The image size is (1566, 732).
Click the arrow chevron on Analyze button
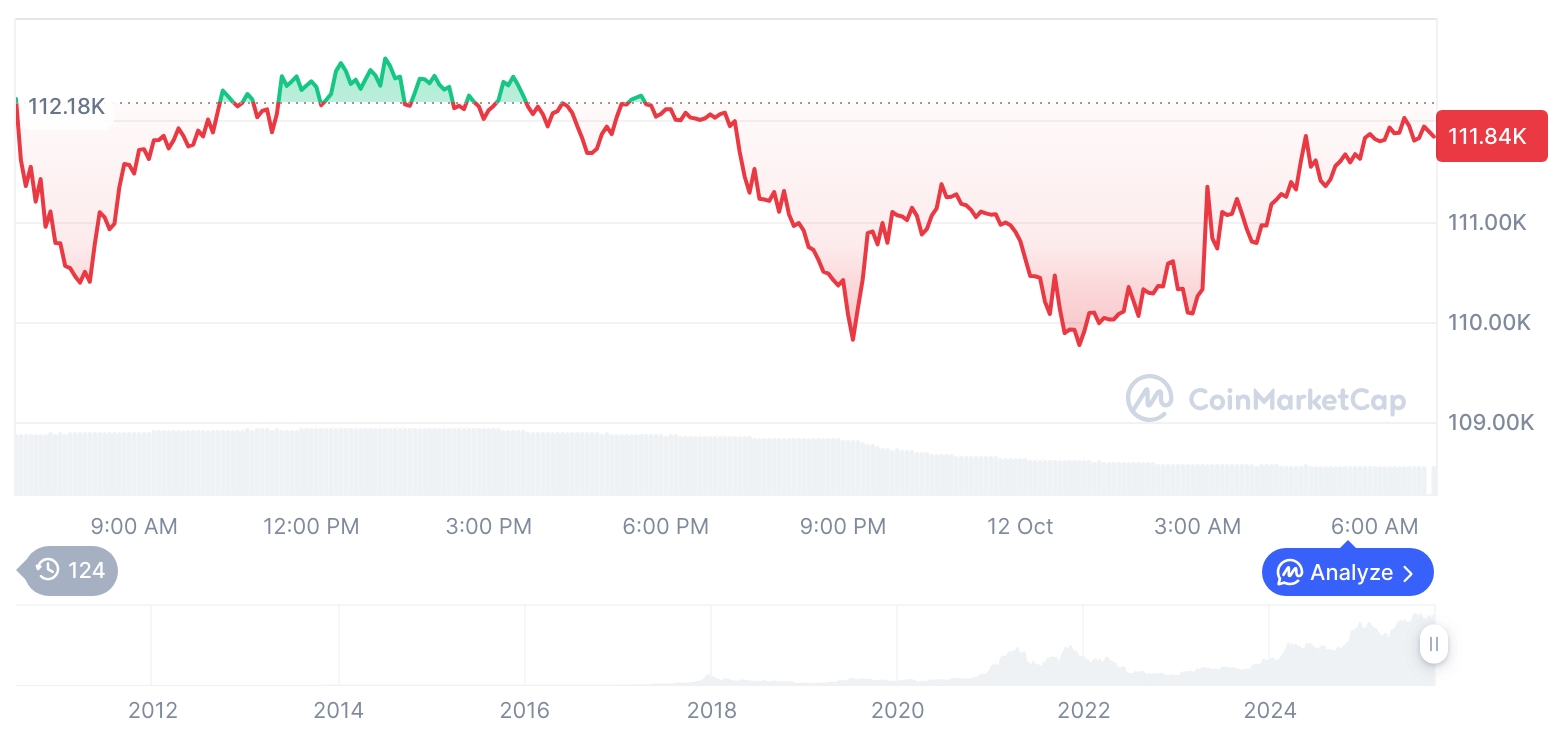[1409, 573]
